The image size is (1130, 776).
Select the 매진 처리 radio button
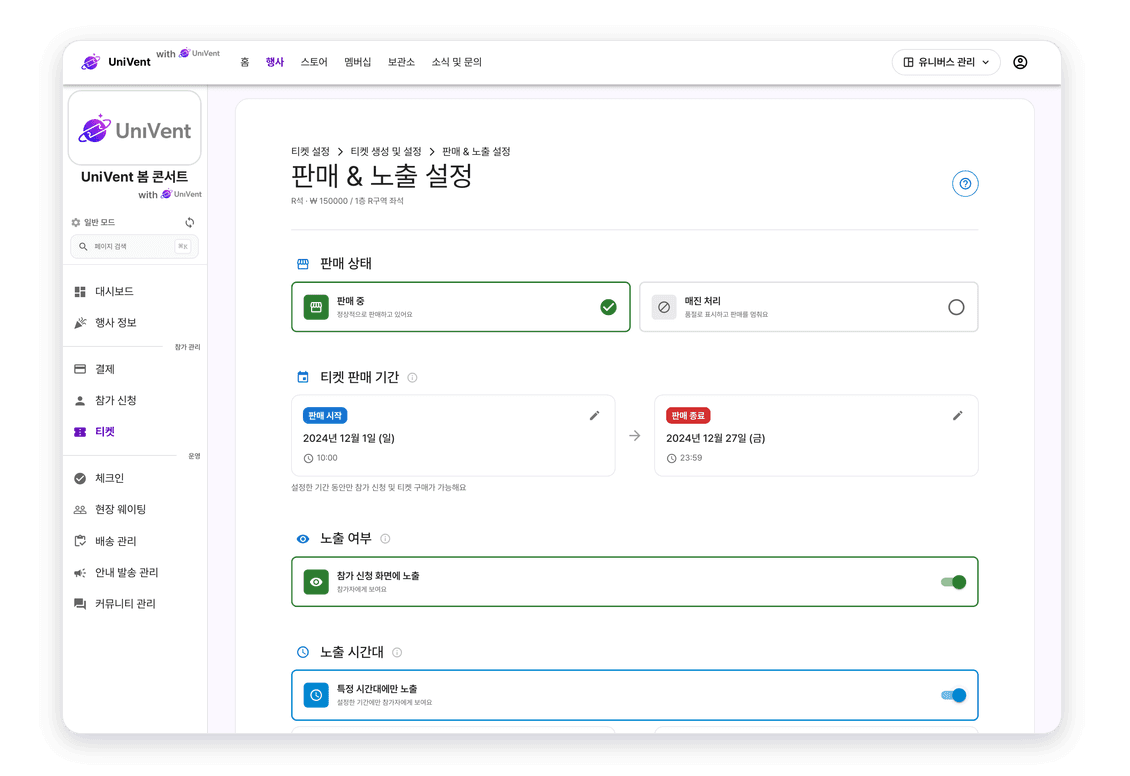point(956,307)
